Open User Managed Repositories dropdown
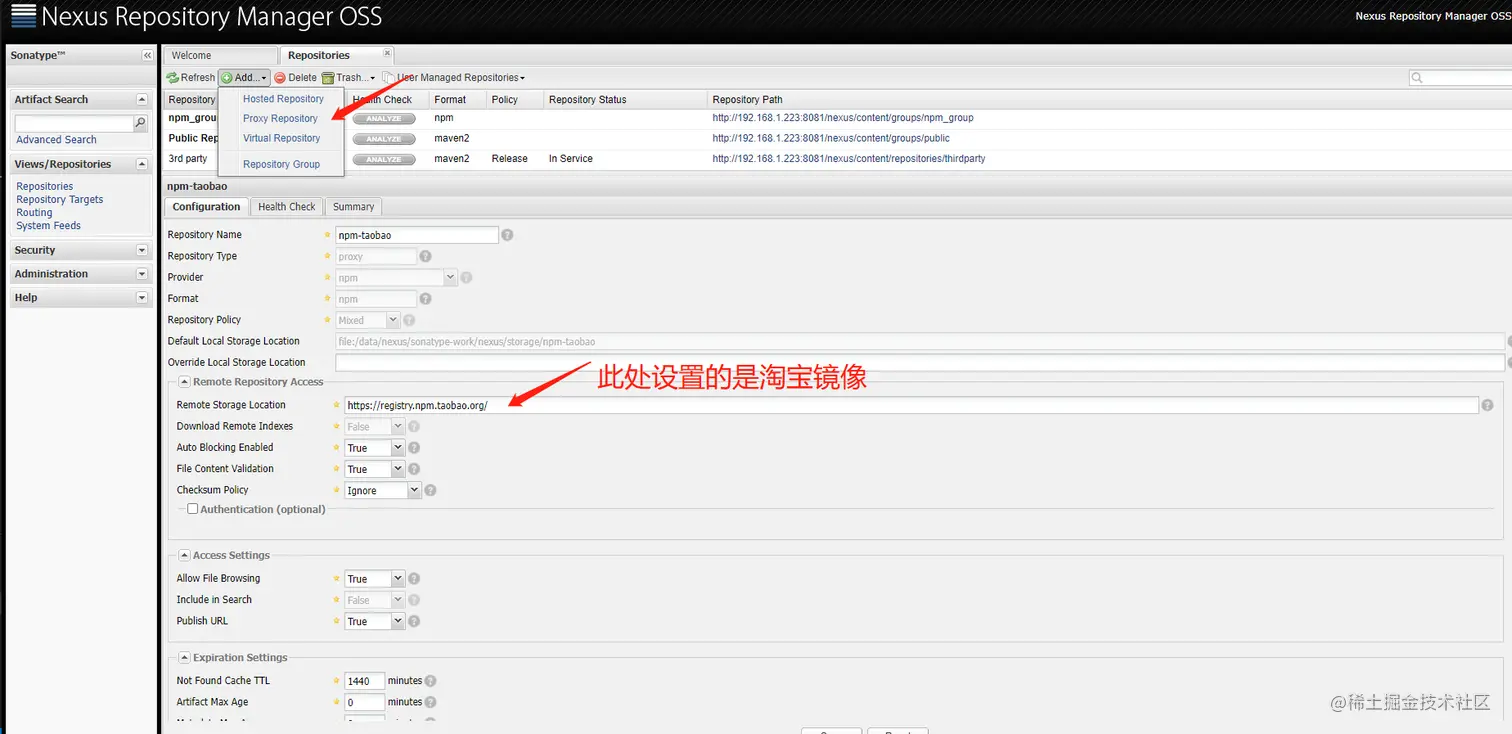The width and height of the screenshot is (1512, 734). click(454, 77)
